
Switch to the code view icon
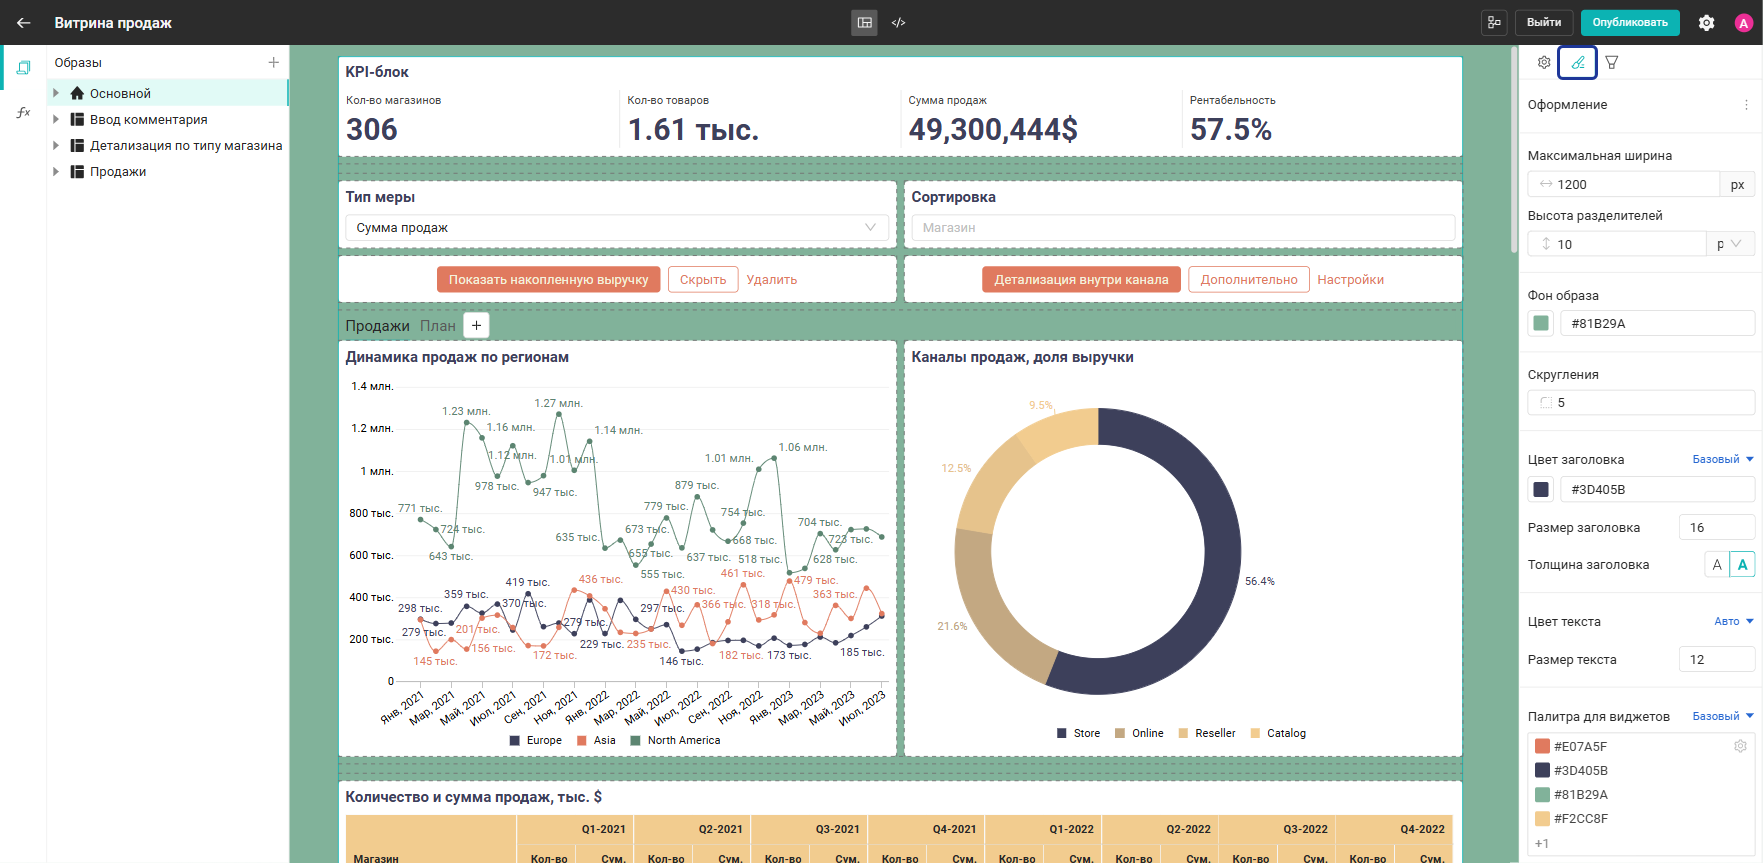(899, 22)
